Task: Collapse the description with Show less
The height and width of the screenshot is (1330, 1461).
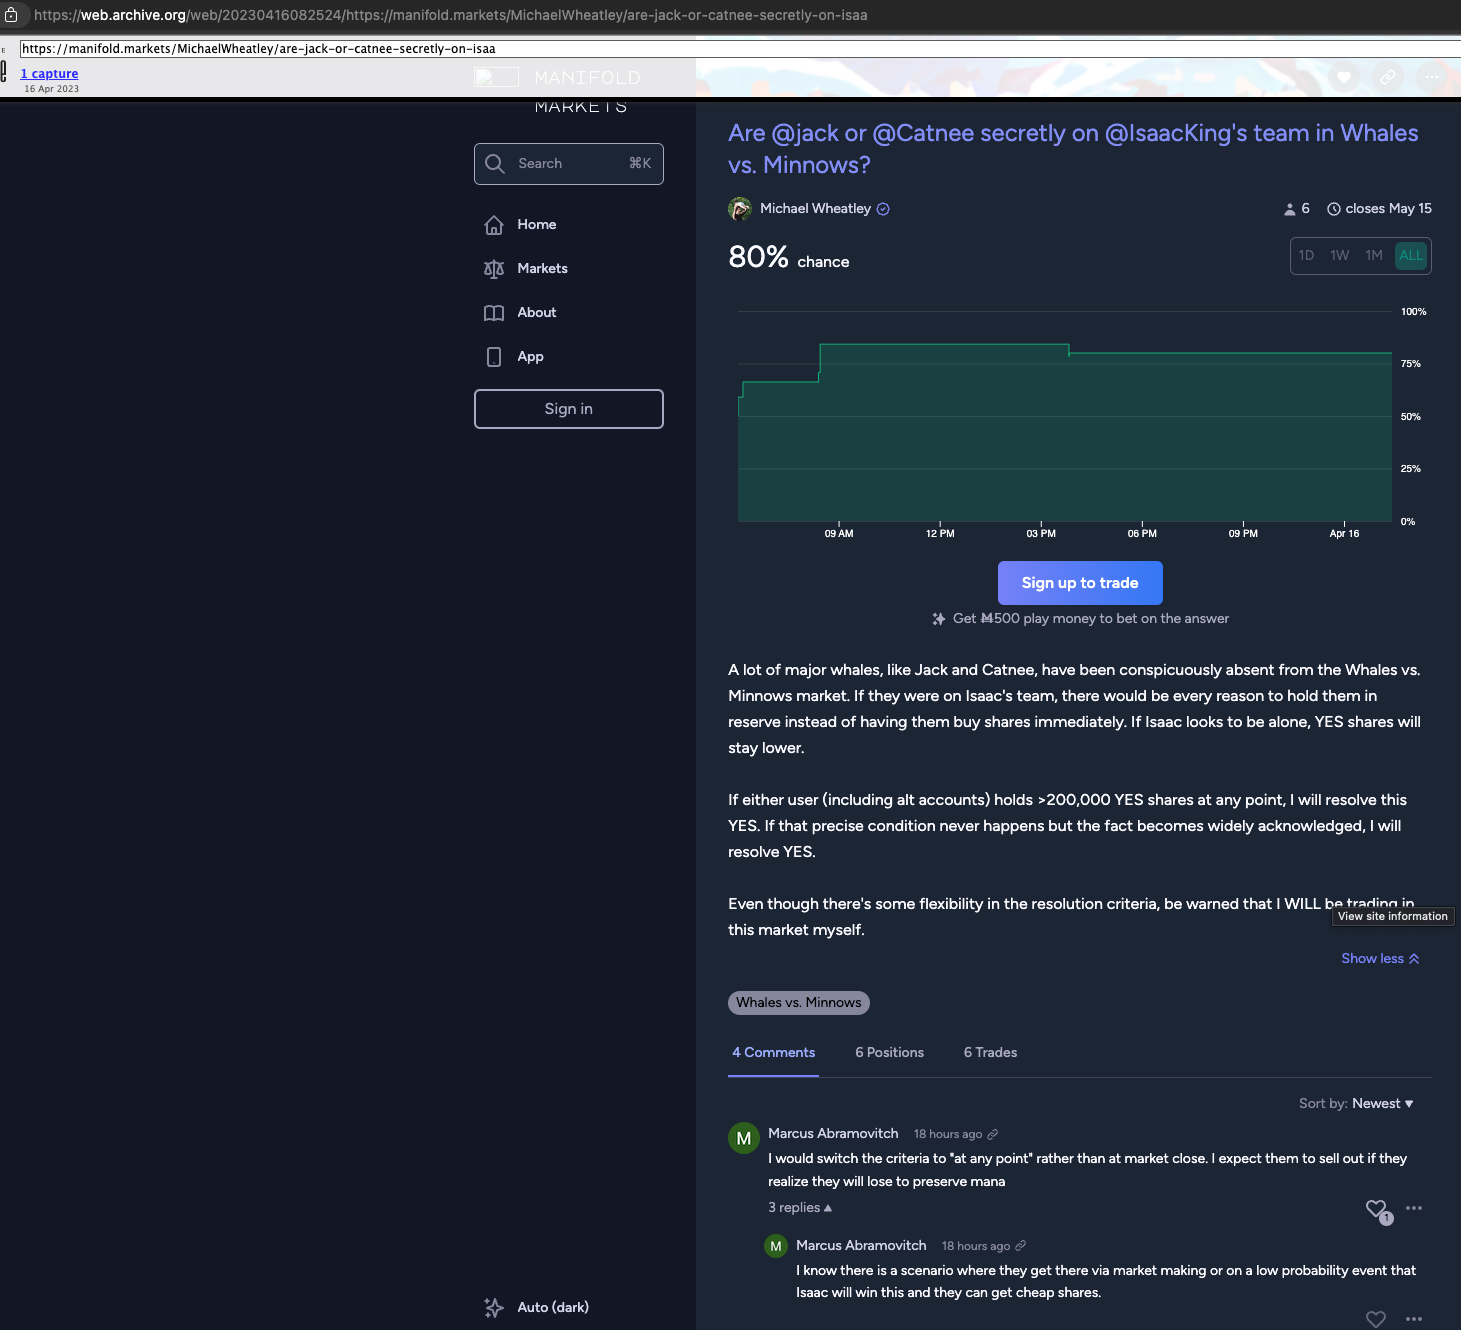Action: (1381, 959)
